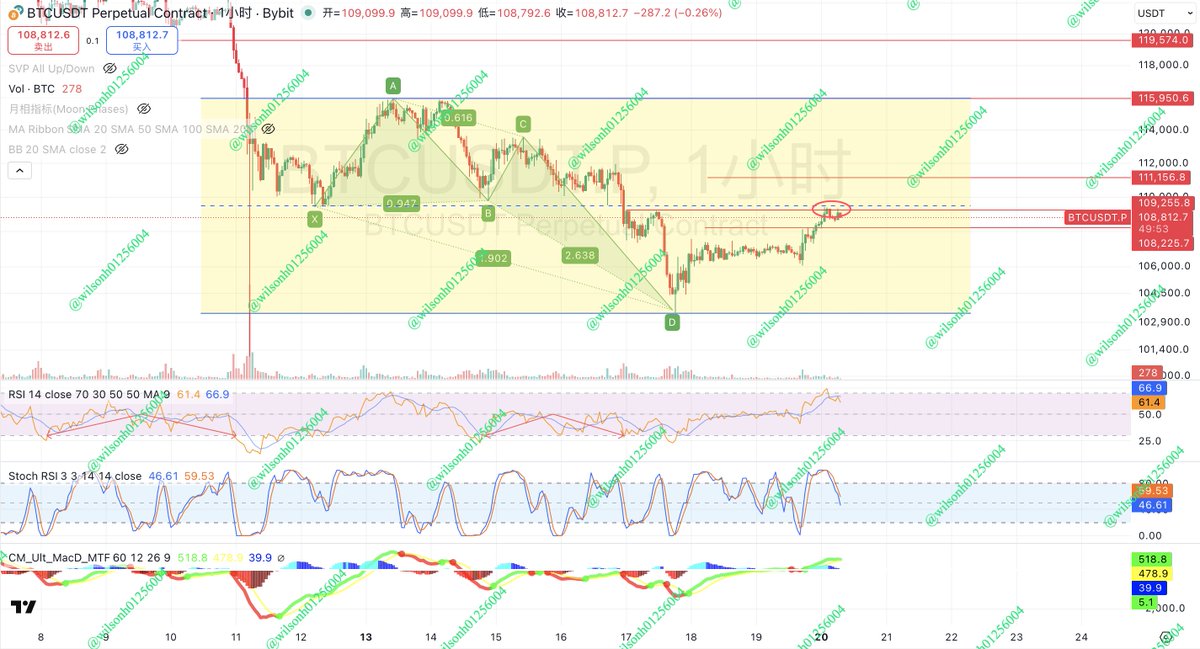The width and height of the screenshot is (1200, 649).
Task: Click the 106,000.0 price axis label
Action: [x=1164, y=265]
